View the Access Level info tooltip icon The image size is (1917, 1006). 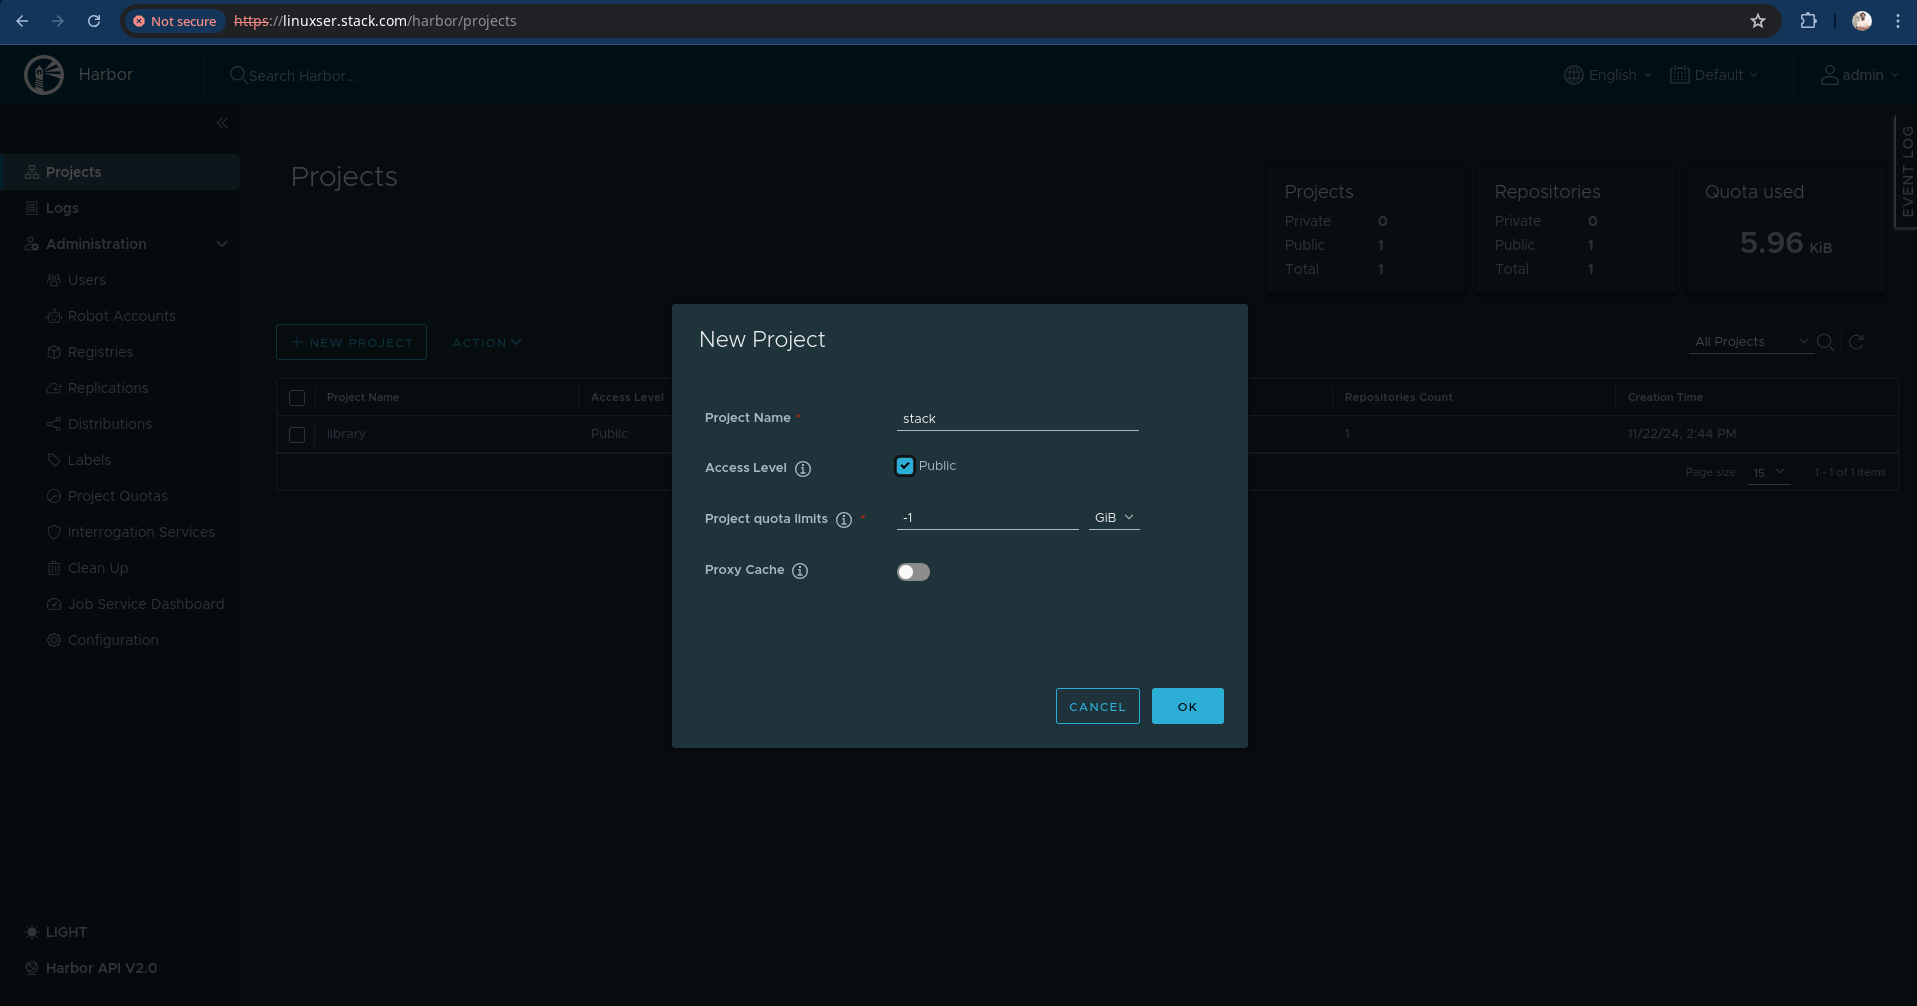[804, 467]
